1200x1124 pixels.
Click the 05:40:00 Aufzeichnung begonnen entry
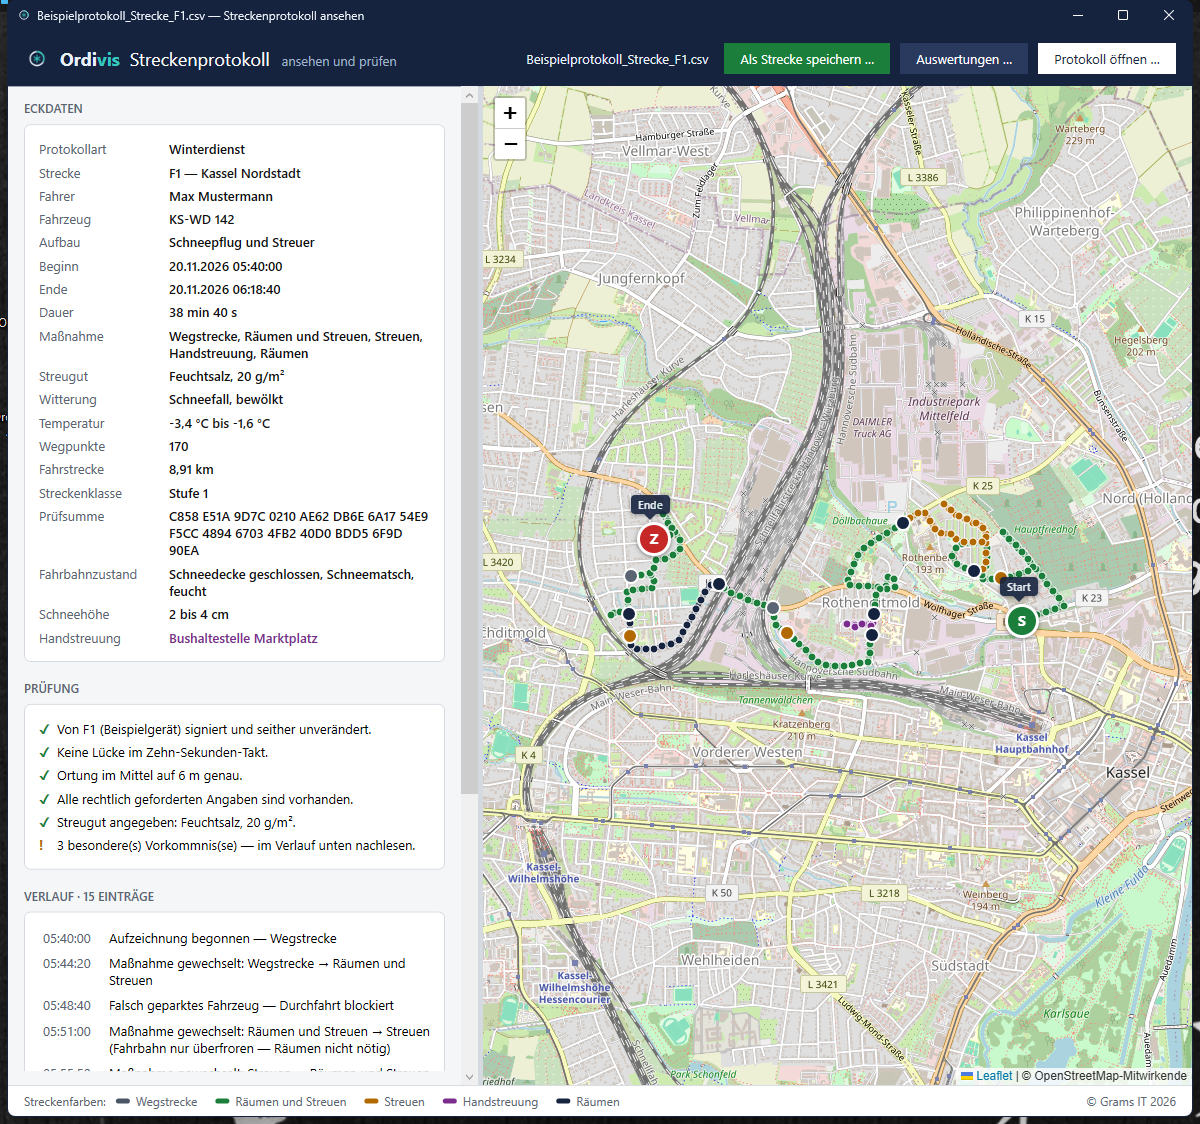[234, 939]
